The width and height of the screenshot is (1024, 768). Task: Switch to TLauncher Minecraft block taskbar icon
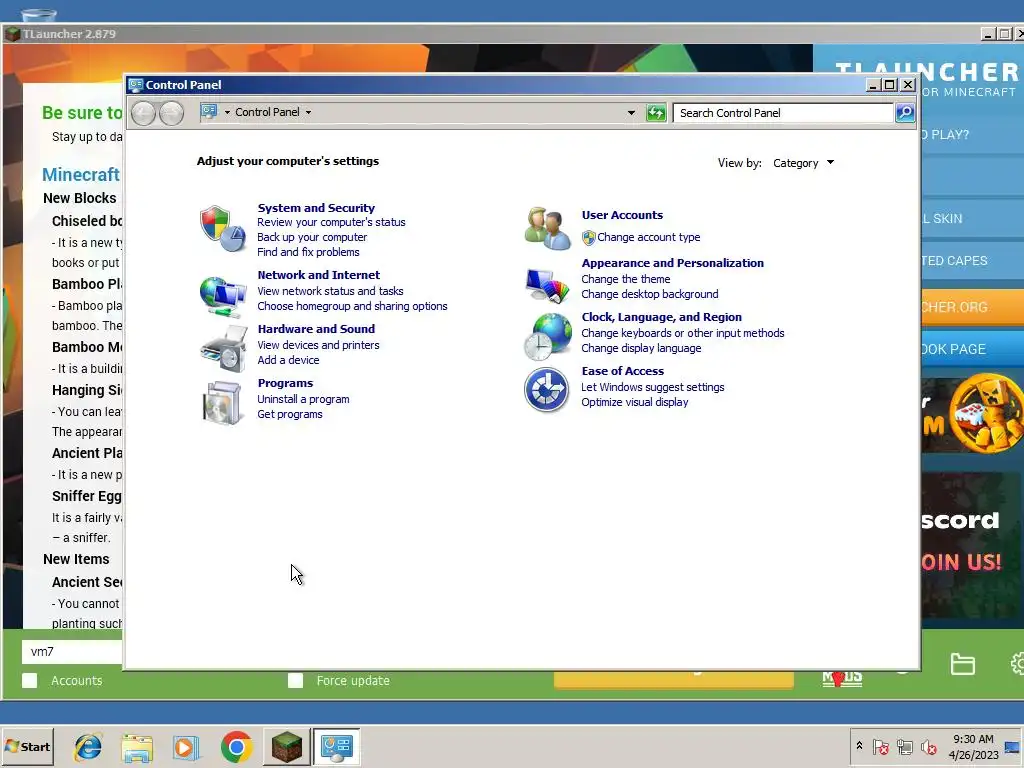287,747
